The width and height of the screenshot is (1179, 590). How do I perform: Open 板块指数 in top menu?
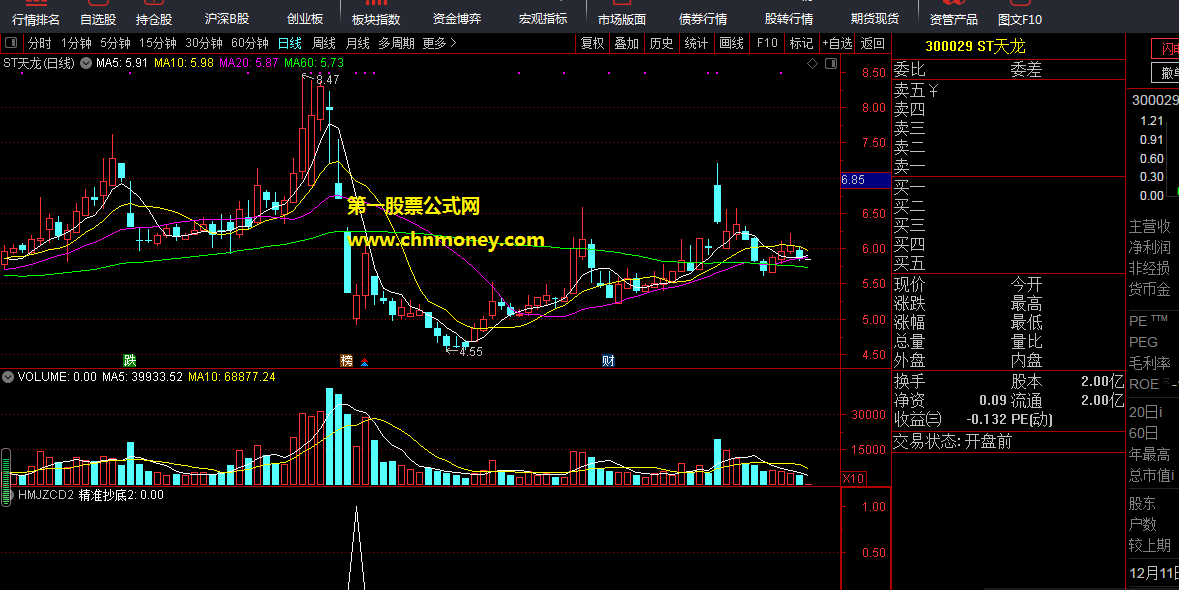tap(376, 20)
